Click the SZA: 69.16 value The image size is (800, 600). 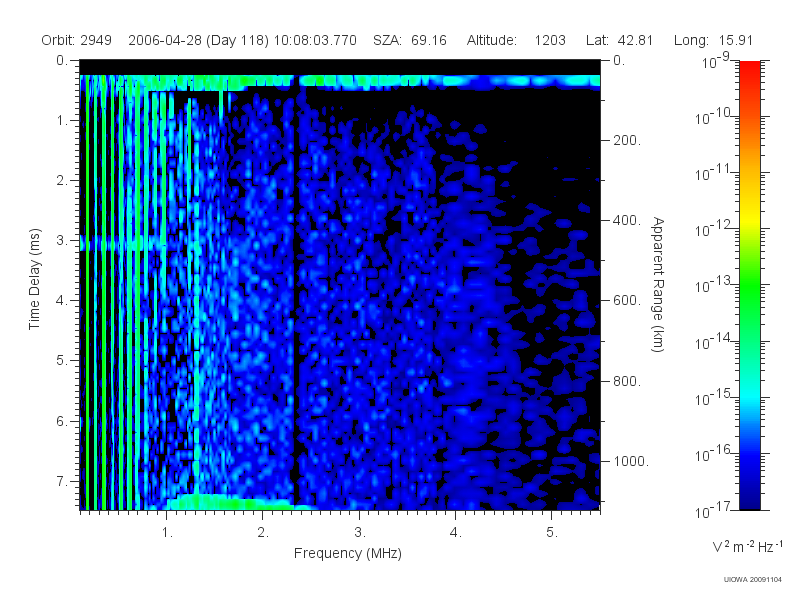[x=410, y=40]
